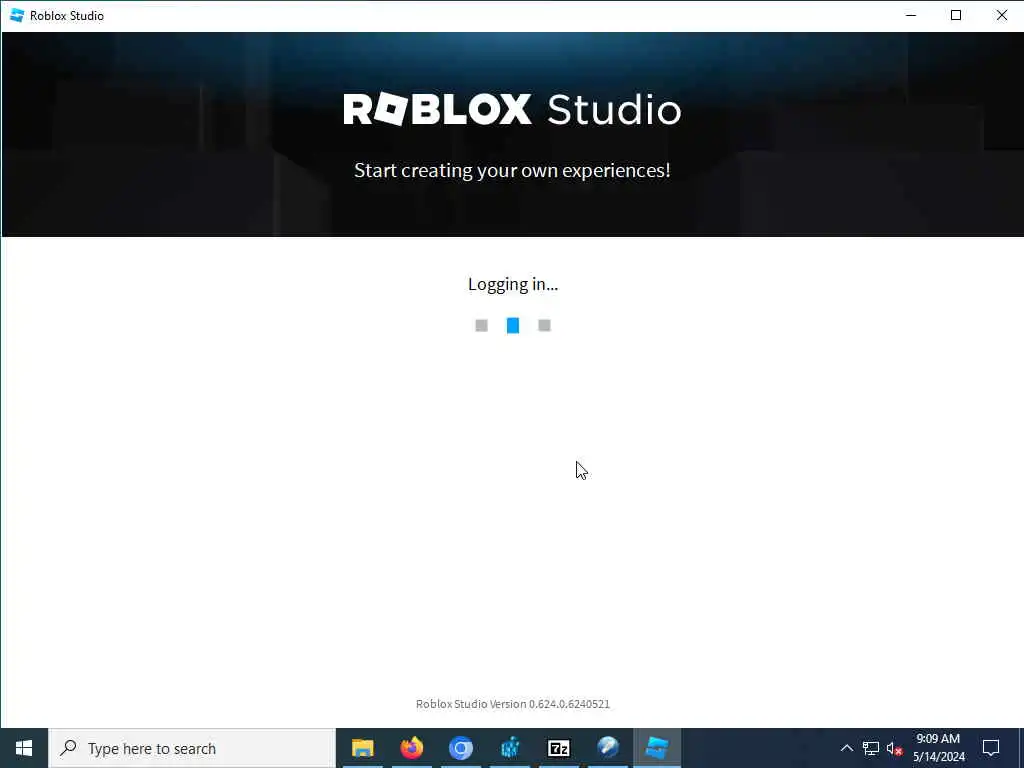Click the ROBLOX Studio logo banner
Screen dimensions: 1024x768
coord(513,109)
